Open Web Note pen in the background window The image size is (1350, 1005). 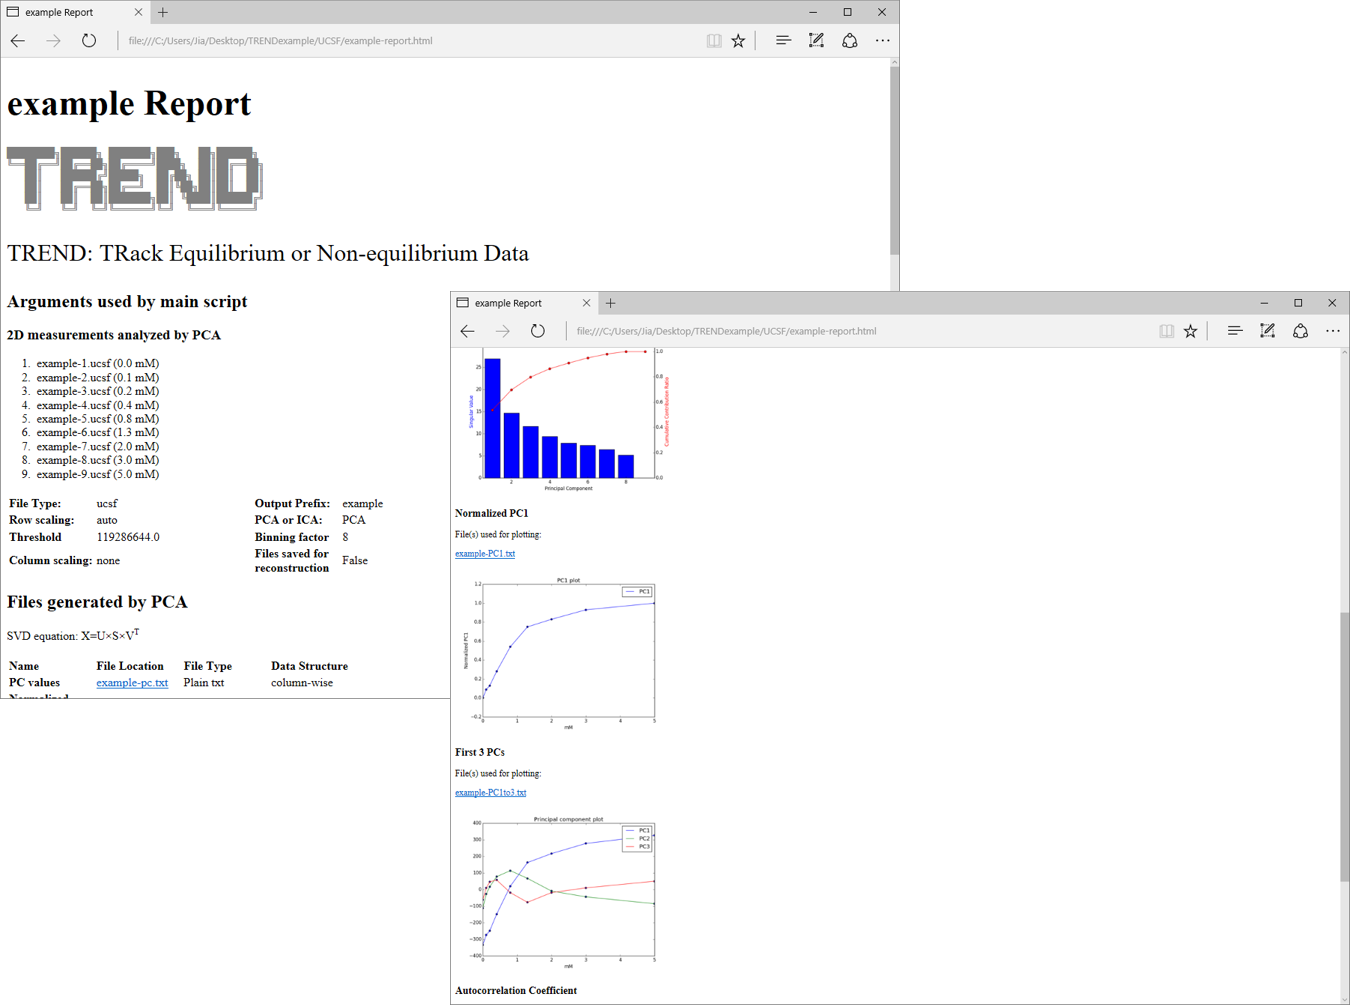[x=816, y=41]
